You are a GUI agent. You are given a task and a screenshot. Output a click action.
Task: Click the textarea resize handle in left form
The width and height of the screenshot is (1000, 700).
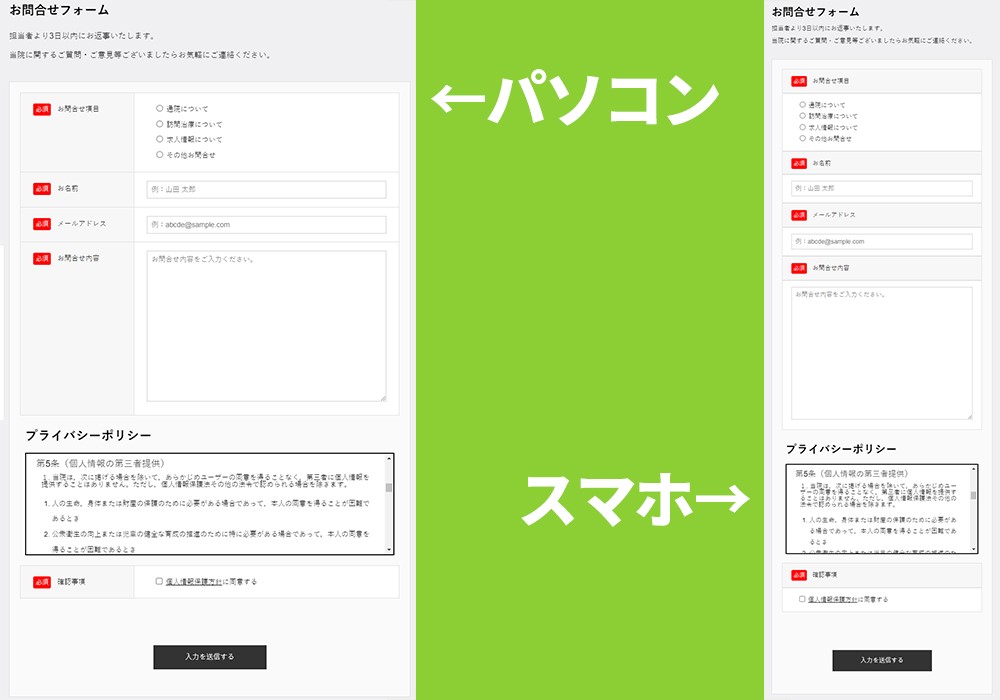click(382, 397)
